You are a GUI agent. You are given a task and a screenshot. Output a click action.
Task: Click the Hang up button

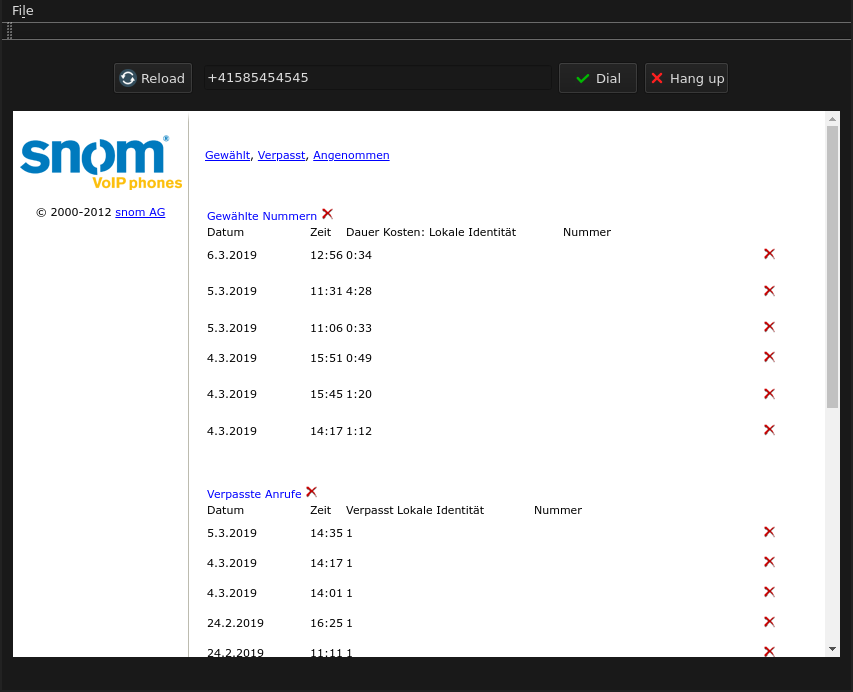tap(686, 78)
